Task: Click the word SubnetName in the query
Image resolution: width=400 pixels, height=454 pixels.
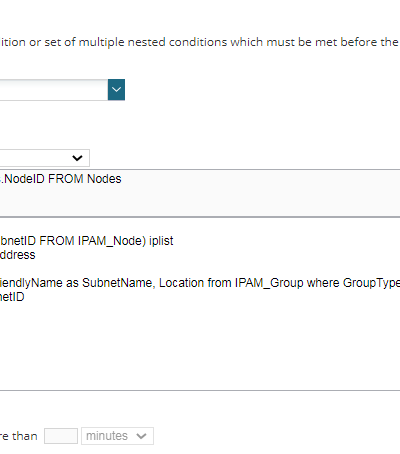Action: click(117, 283)
